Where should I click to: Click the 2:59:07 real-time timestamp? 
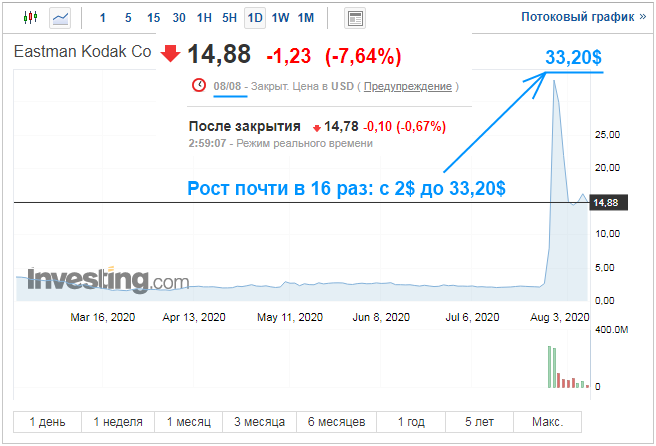pyautogui.click(x=207, y=144)
